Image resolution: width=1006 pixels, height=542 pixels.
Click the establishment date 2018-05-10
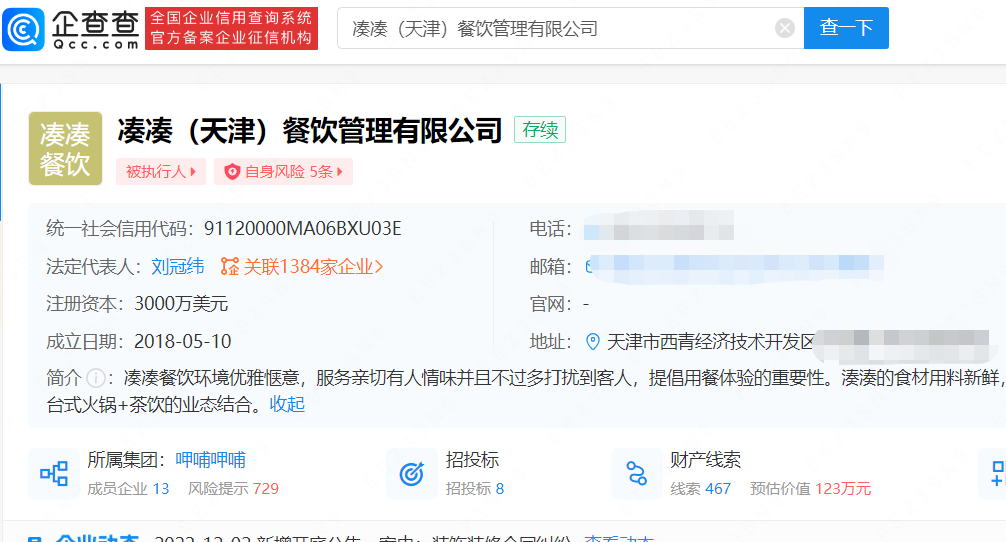coord(182,341)
